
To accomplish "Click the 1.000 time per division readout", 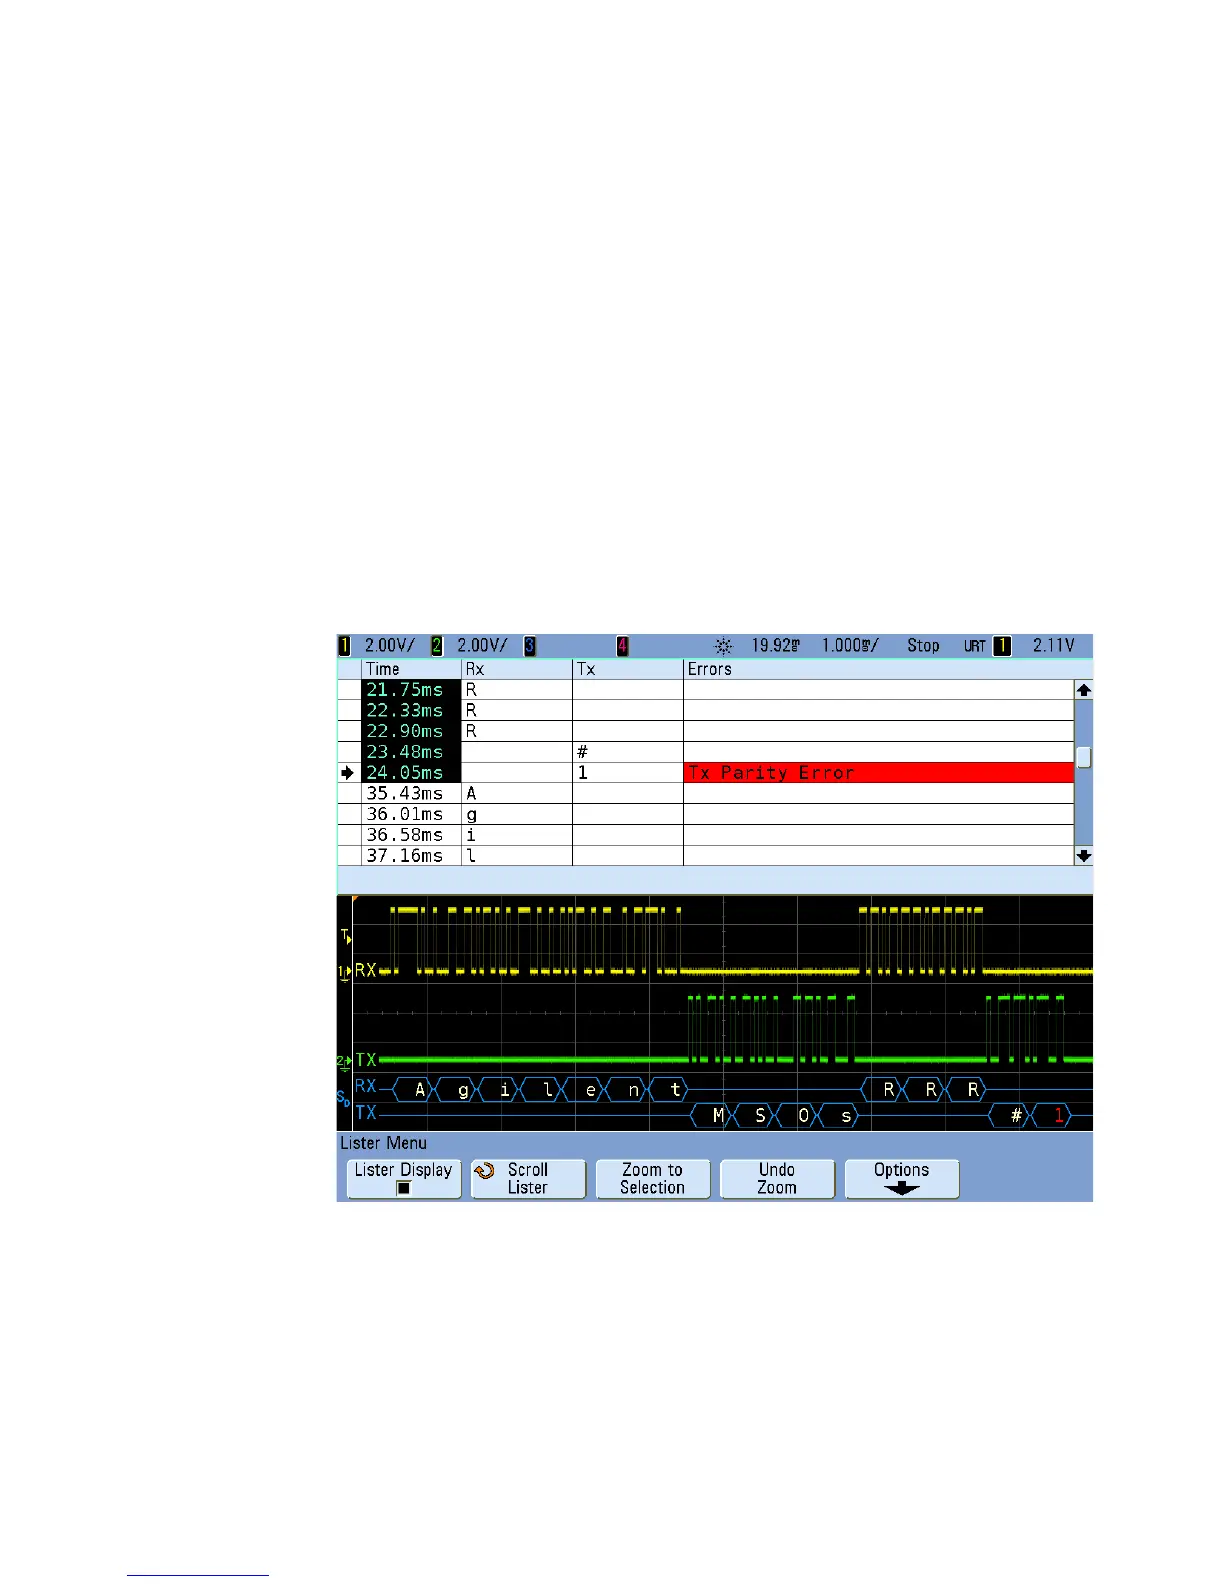I will tap(851, 646).
